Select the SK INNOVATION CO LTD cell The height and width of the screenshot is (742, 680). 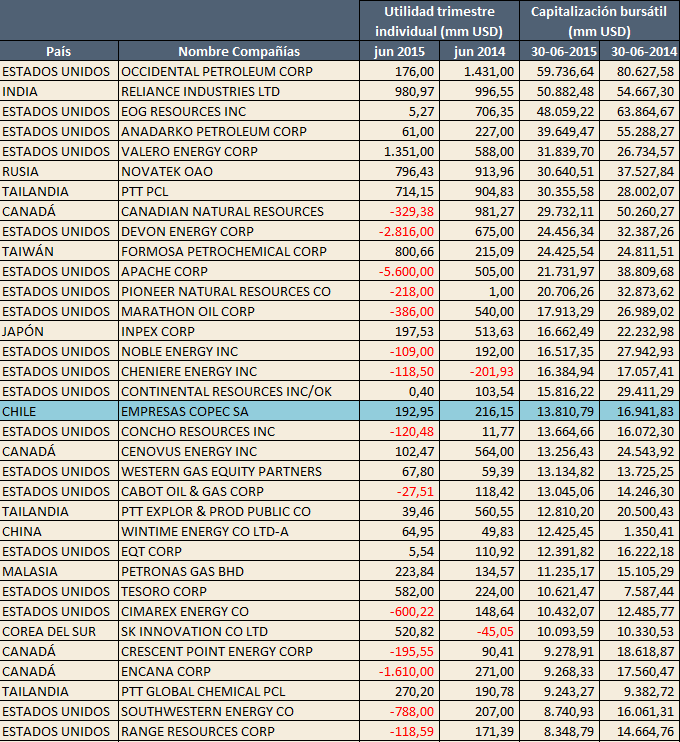pos(239,631)
